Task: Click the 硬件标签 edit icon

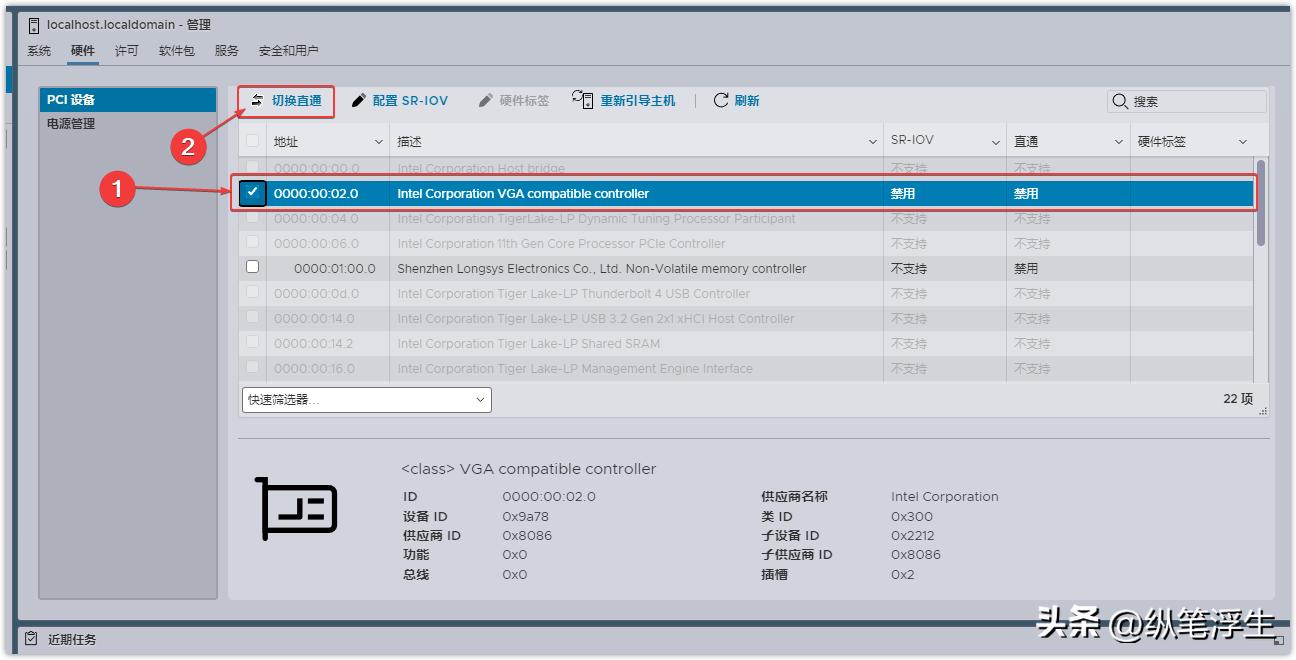Action: 486,100
